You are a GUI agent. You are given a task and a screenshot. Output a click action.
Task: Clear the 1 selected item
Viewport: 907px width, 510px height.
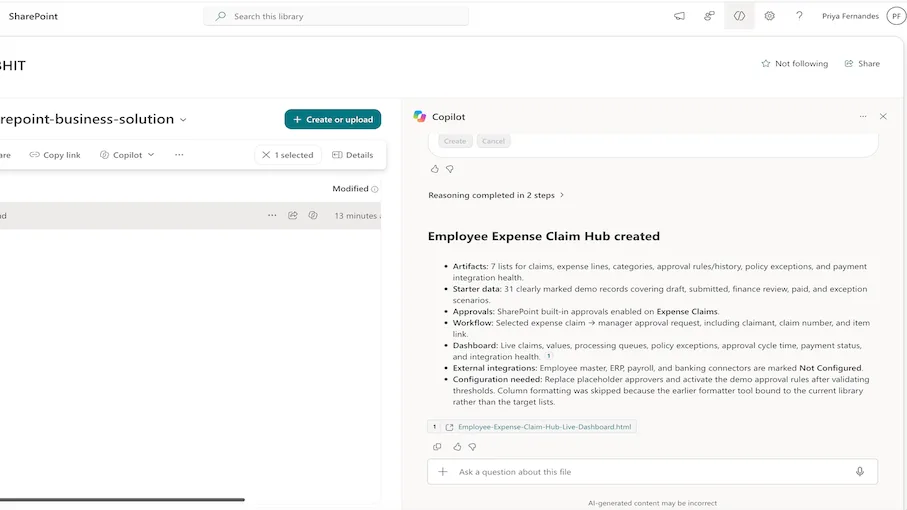click(x=288, y=155)
